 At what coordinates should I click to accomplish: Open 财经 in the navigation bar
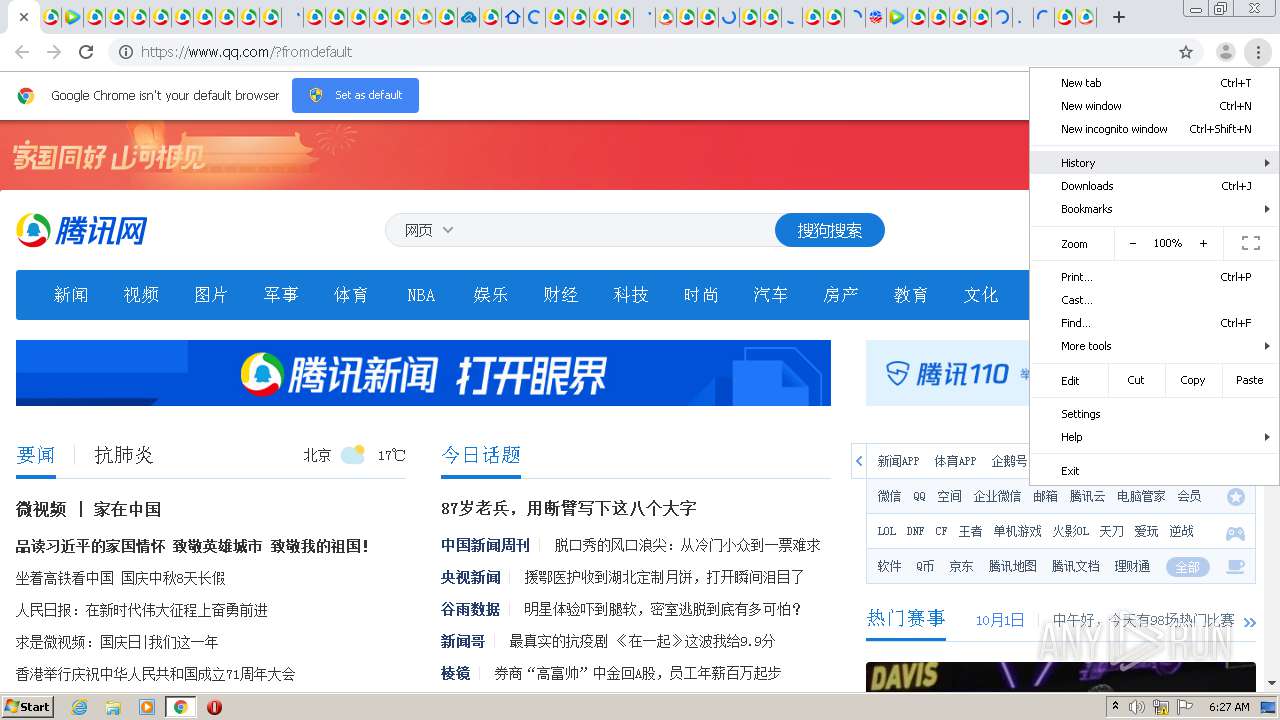[561, 295]
